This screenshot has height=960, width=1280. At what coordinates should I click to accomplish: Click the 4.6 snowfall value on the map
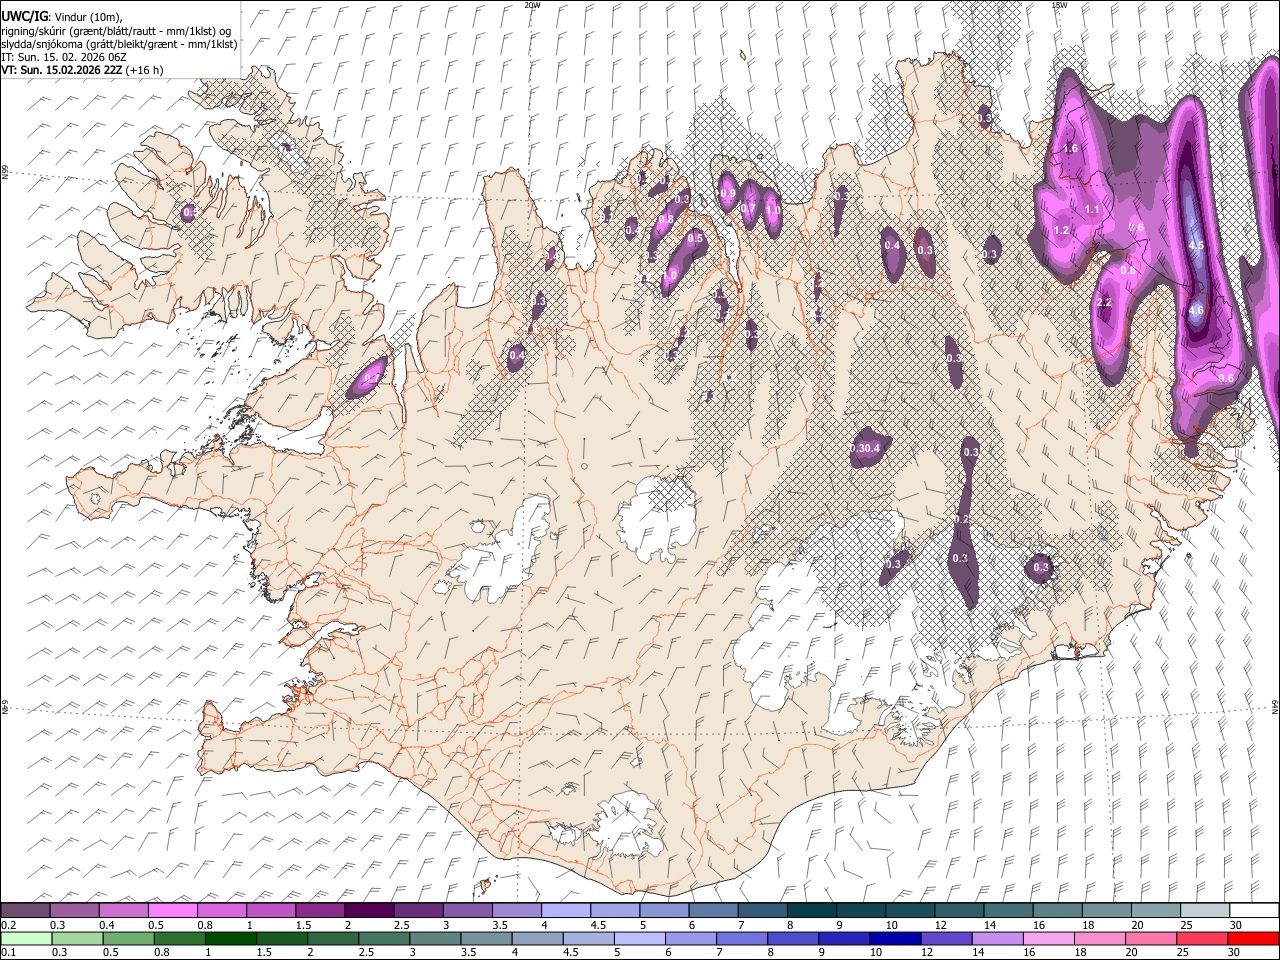1196,311
